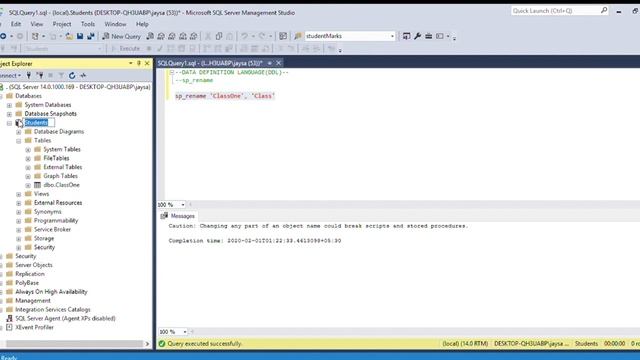Click the Cancel Executing Query stop icon

[x=149, y=49]
